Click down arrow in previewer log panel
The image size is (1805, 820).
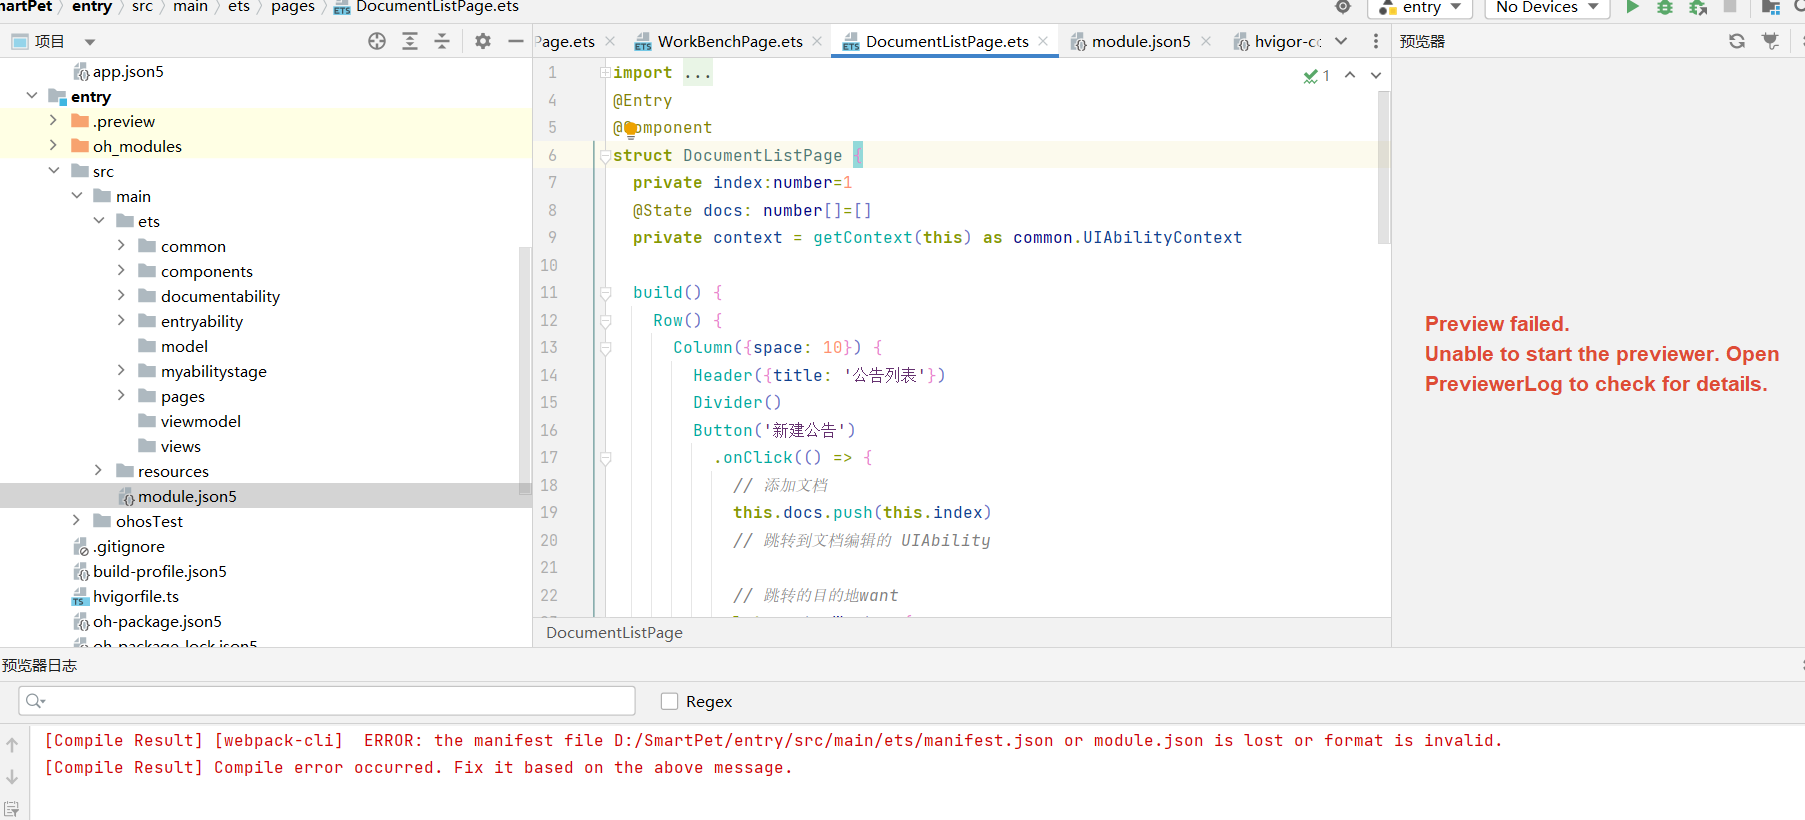[x=12, y=777]
